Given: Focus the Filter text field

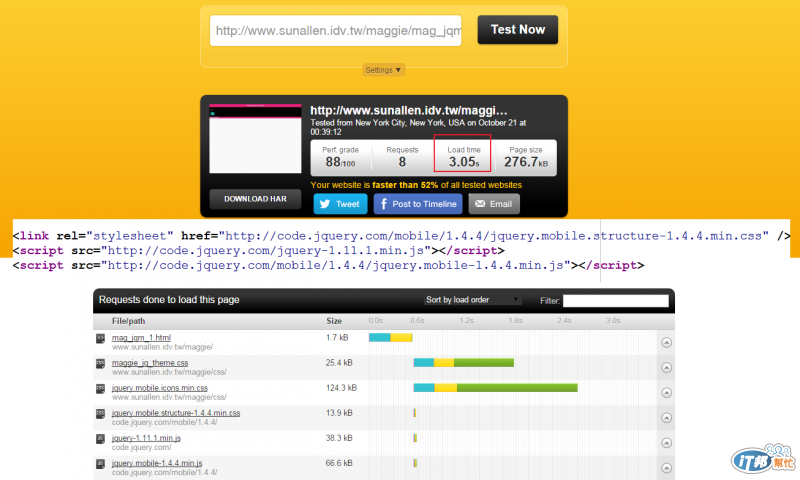Looking at the screenshot, I should click(615, 301).
